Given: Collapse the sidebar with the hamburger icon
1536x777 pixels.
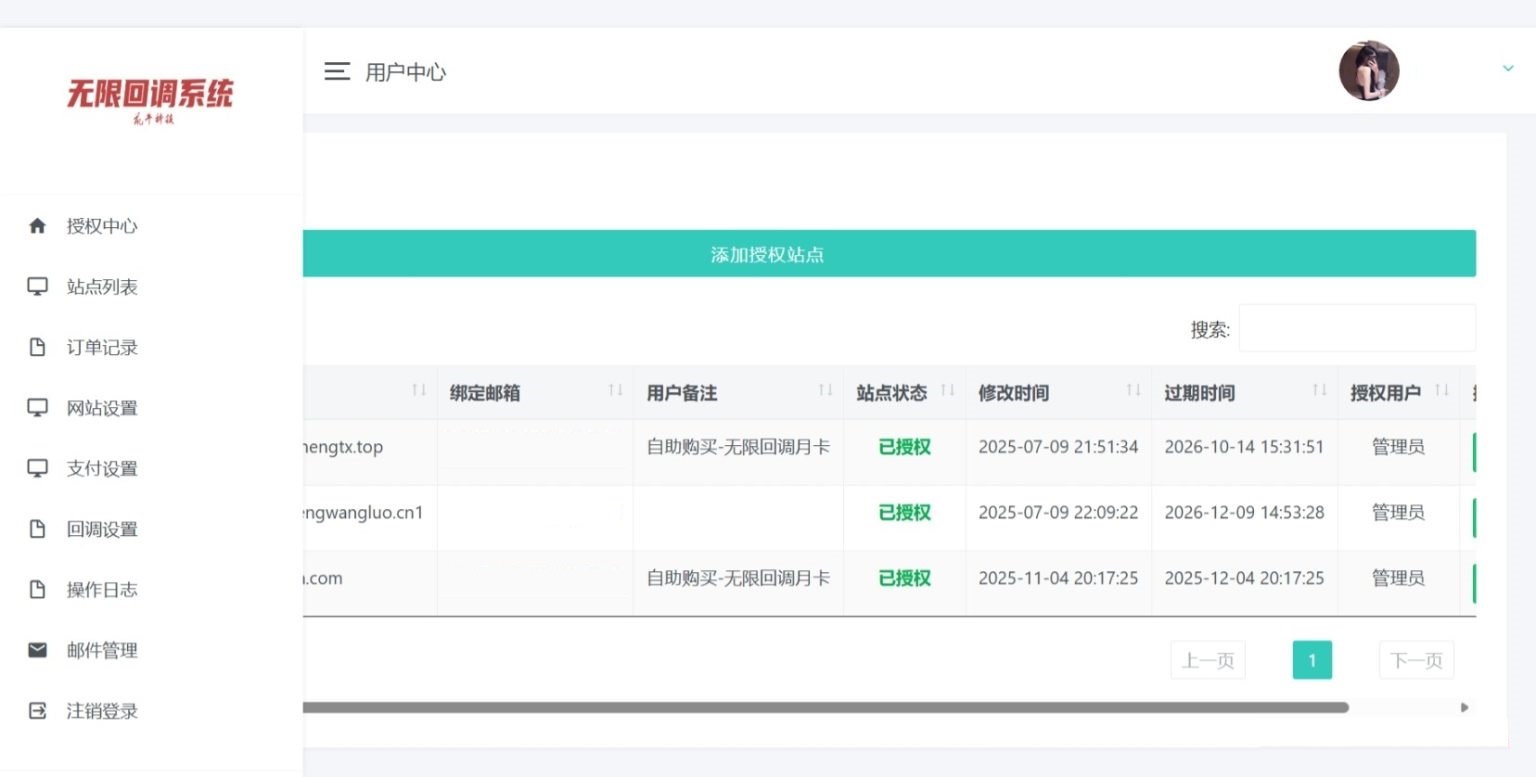Looking at the screenshot, I should 336,71.
